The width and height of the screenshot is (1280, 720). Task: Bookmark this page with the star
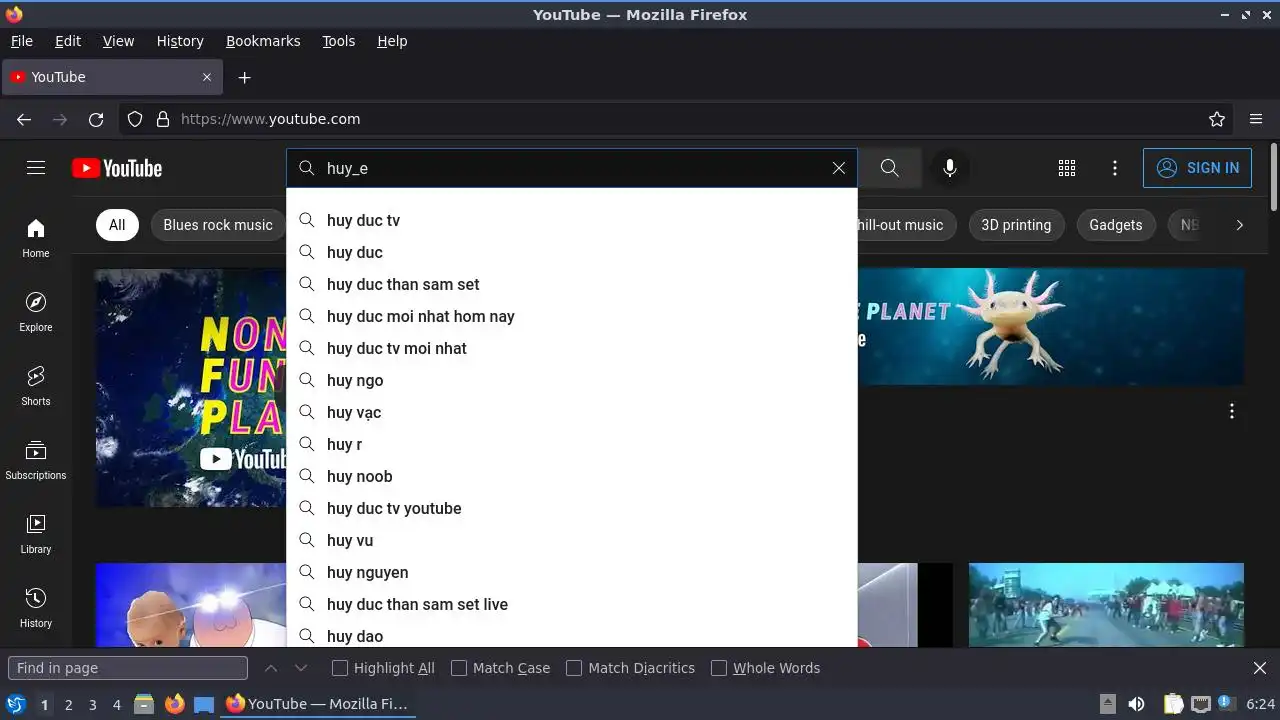pos(1217,119)
